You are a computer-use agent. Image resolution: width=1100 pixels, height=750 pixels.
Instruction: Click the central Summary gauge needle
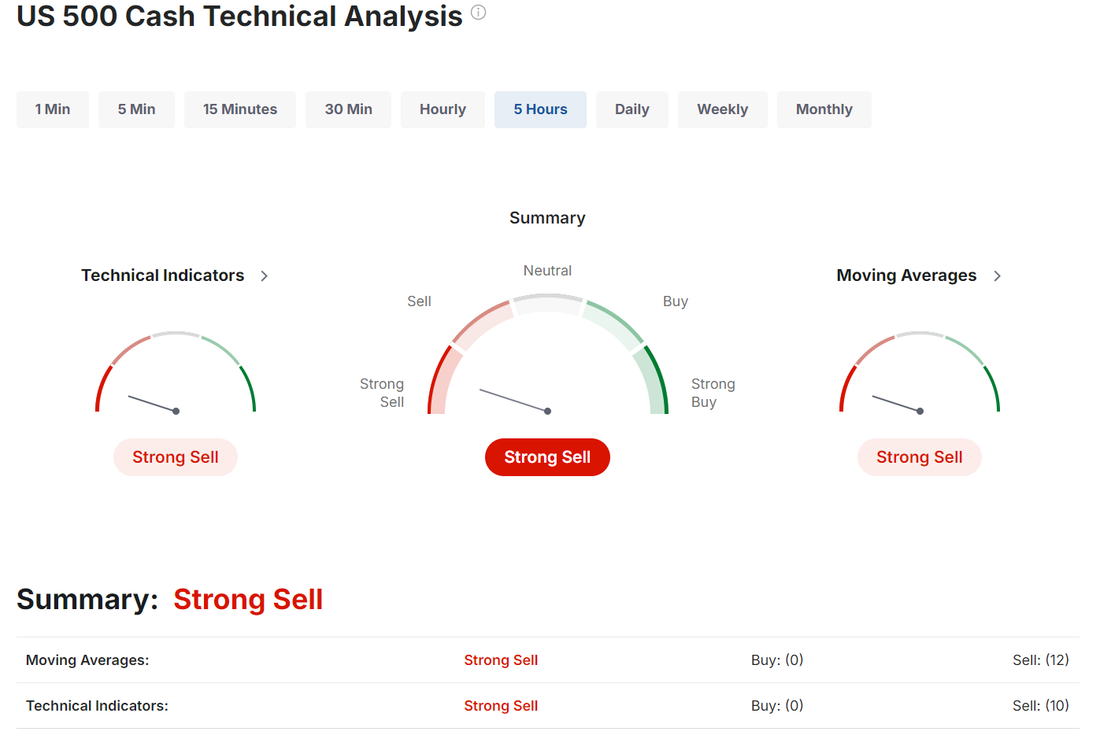click(x=515, y=400)
